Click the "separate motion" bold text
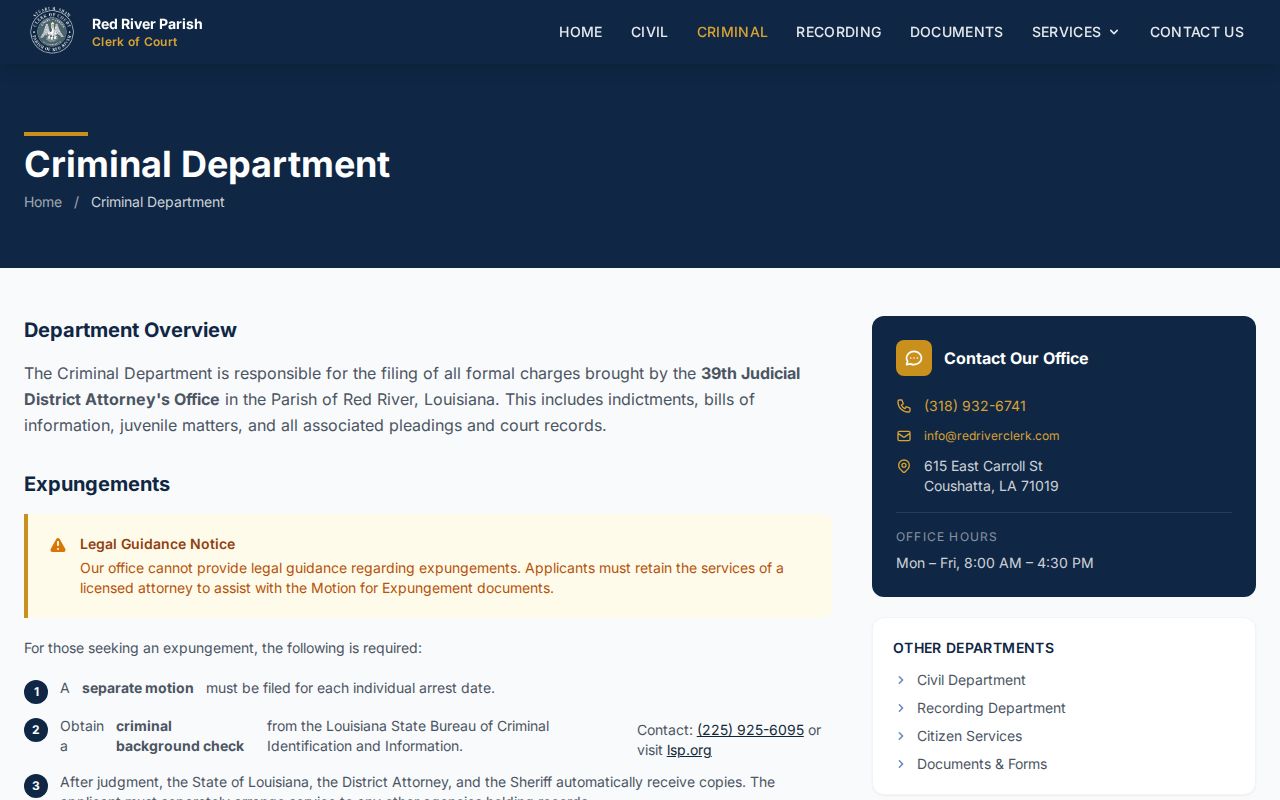Screen dimensions: 1280x800 138,688
